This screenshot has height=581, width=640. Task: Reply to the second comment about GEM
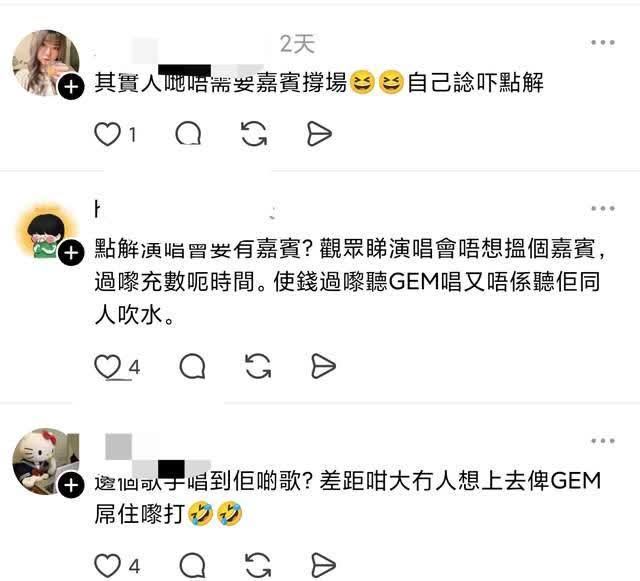tap(192, 366)
